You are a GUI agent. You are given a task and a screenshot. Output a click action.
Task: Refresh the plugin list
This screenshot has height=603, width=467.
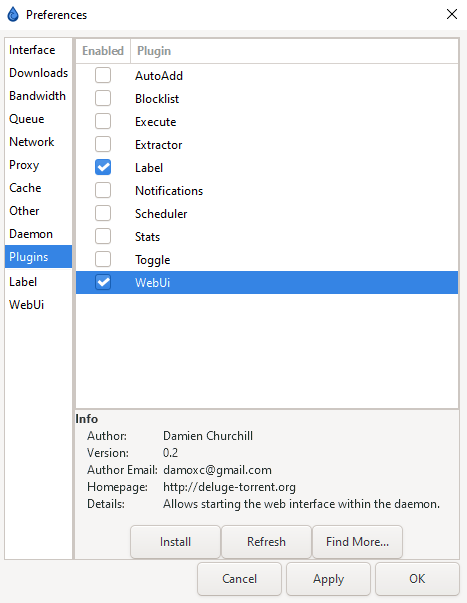266,541
